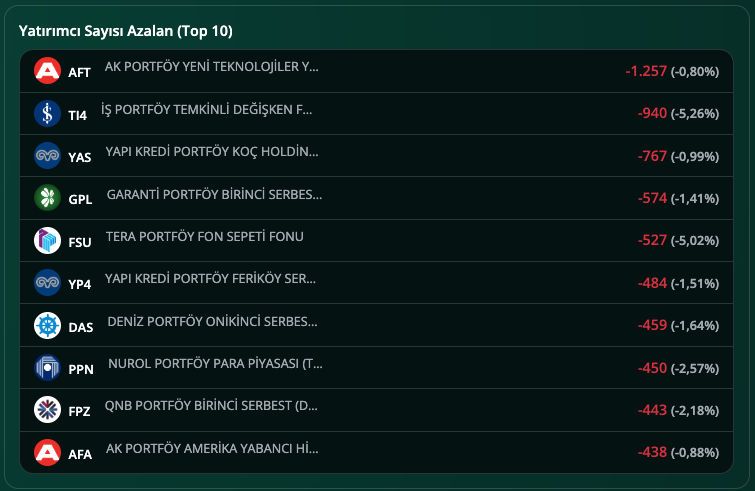Click the (-0,88%) percentage
Viewport: 755px width, 491px height.
(x=695, y=453)
